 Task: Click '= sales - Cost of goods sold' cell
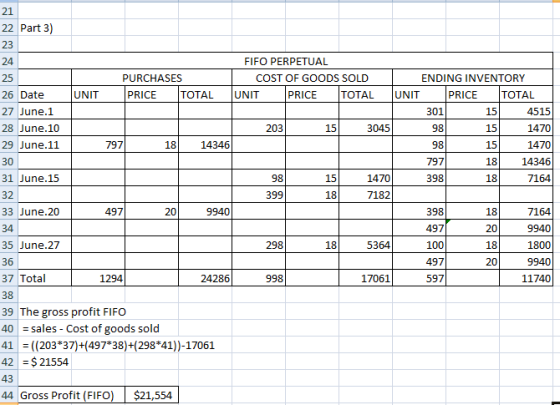[91, 329]
